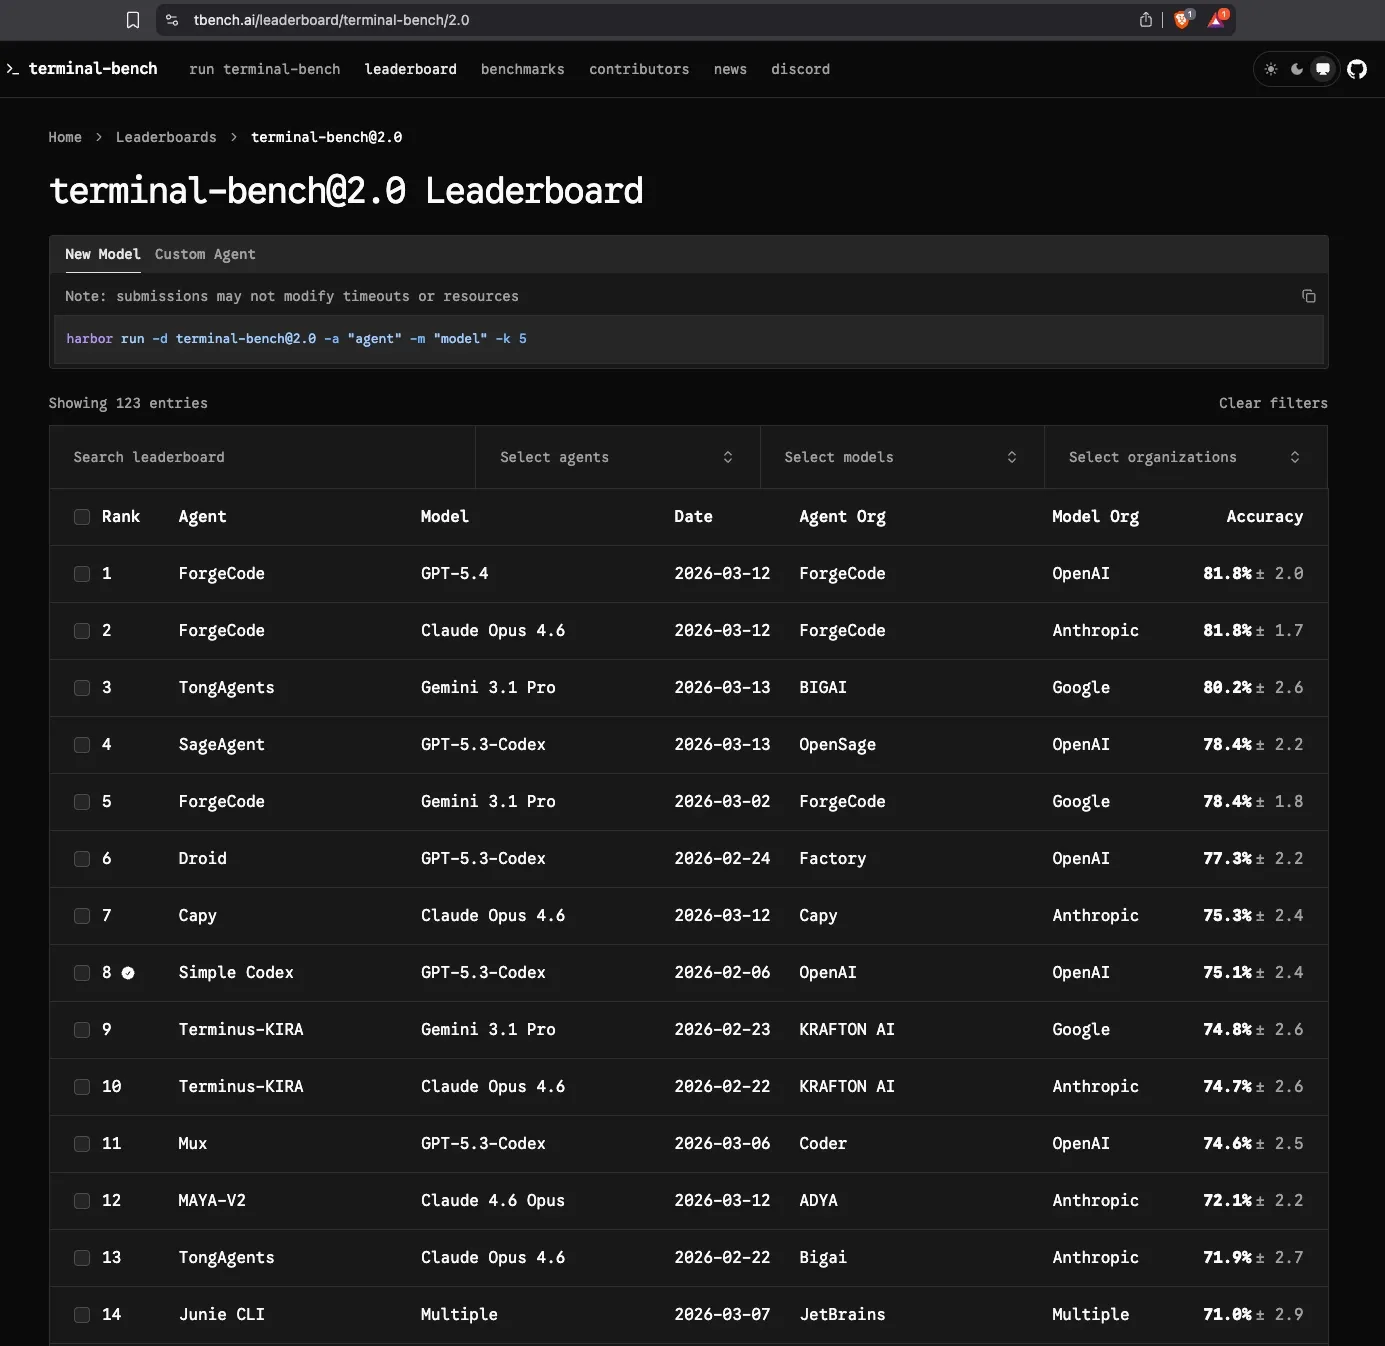Click the harbor run command code block

(689, 339)
